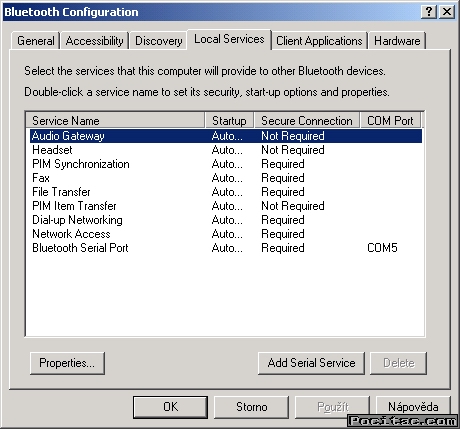
Task: Switch to the Hardware tab
Action: tap(397, 41)
